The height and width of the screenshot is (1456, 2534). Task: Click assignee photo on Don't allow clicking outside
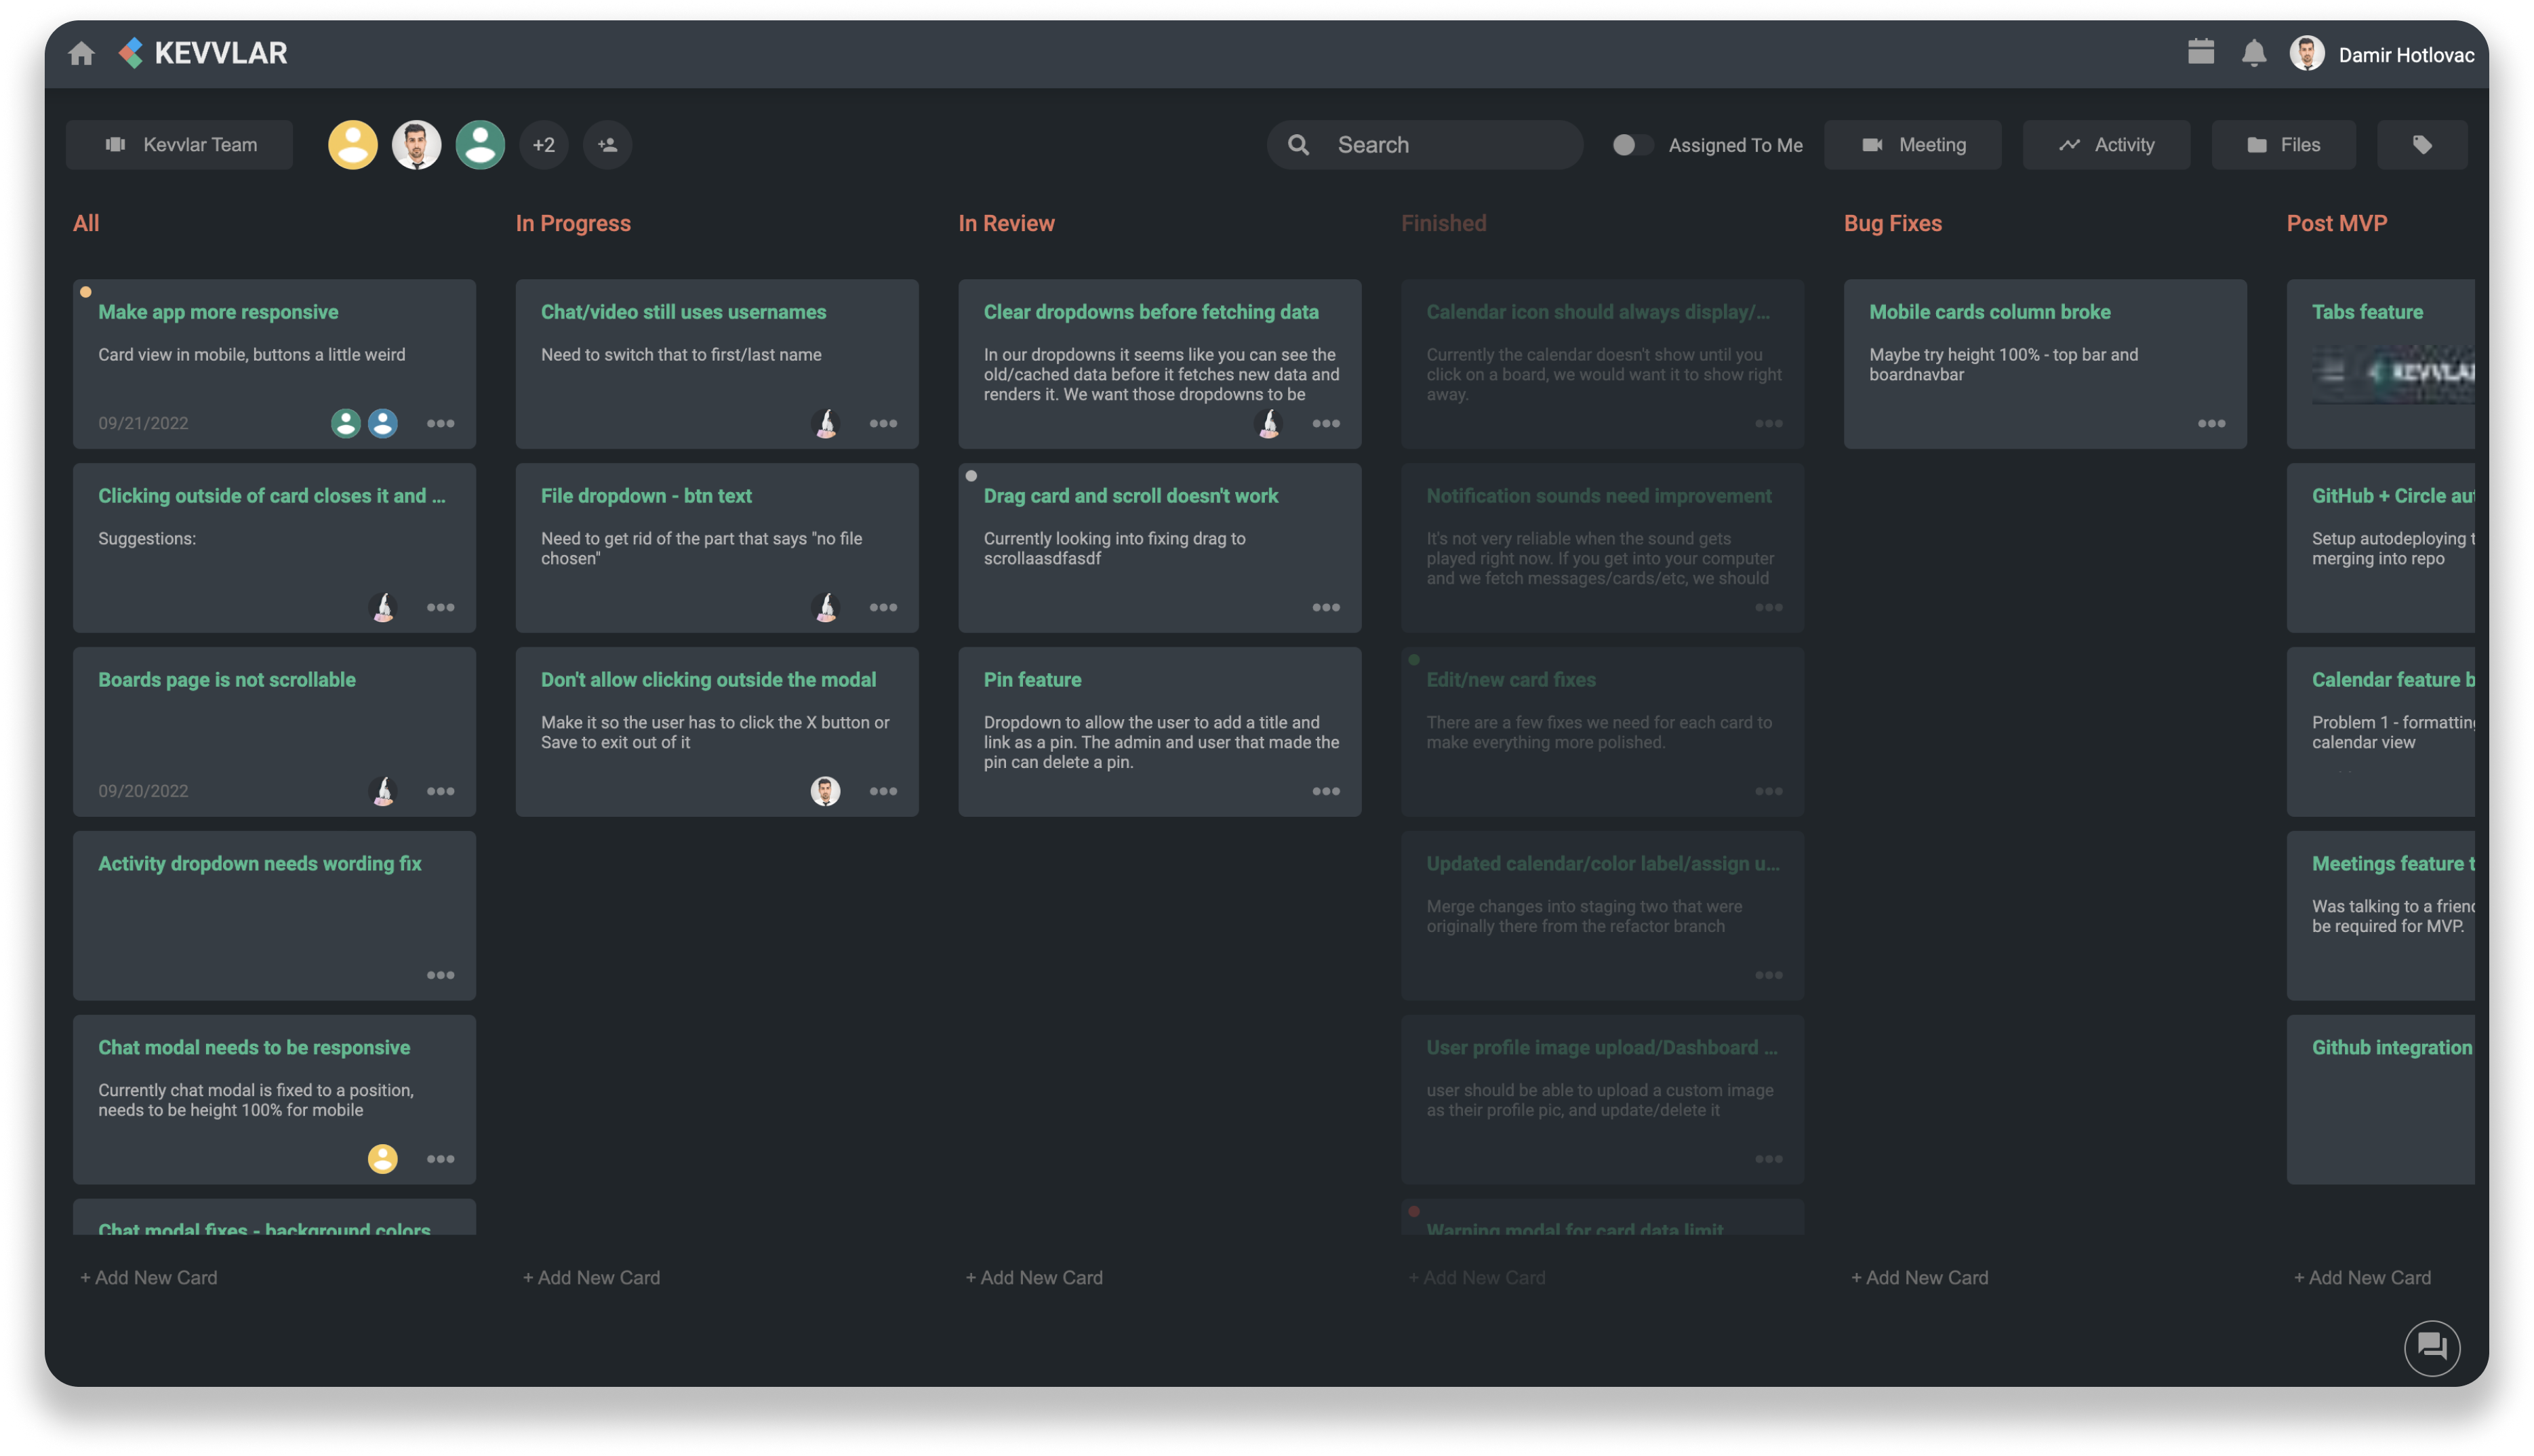pos(826,791)
